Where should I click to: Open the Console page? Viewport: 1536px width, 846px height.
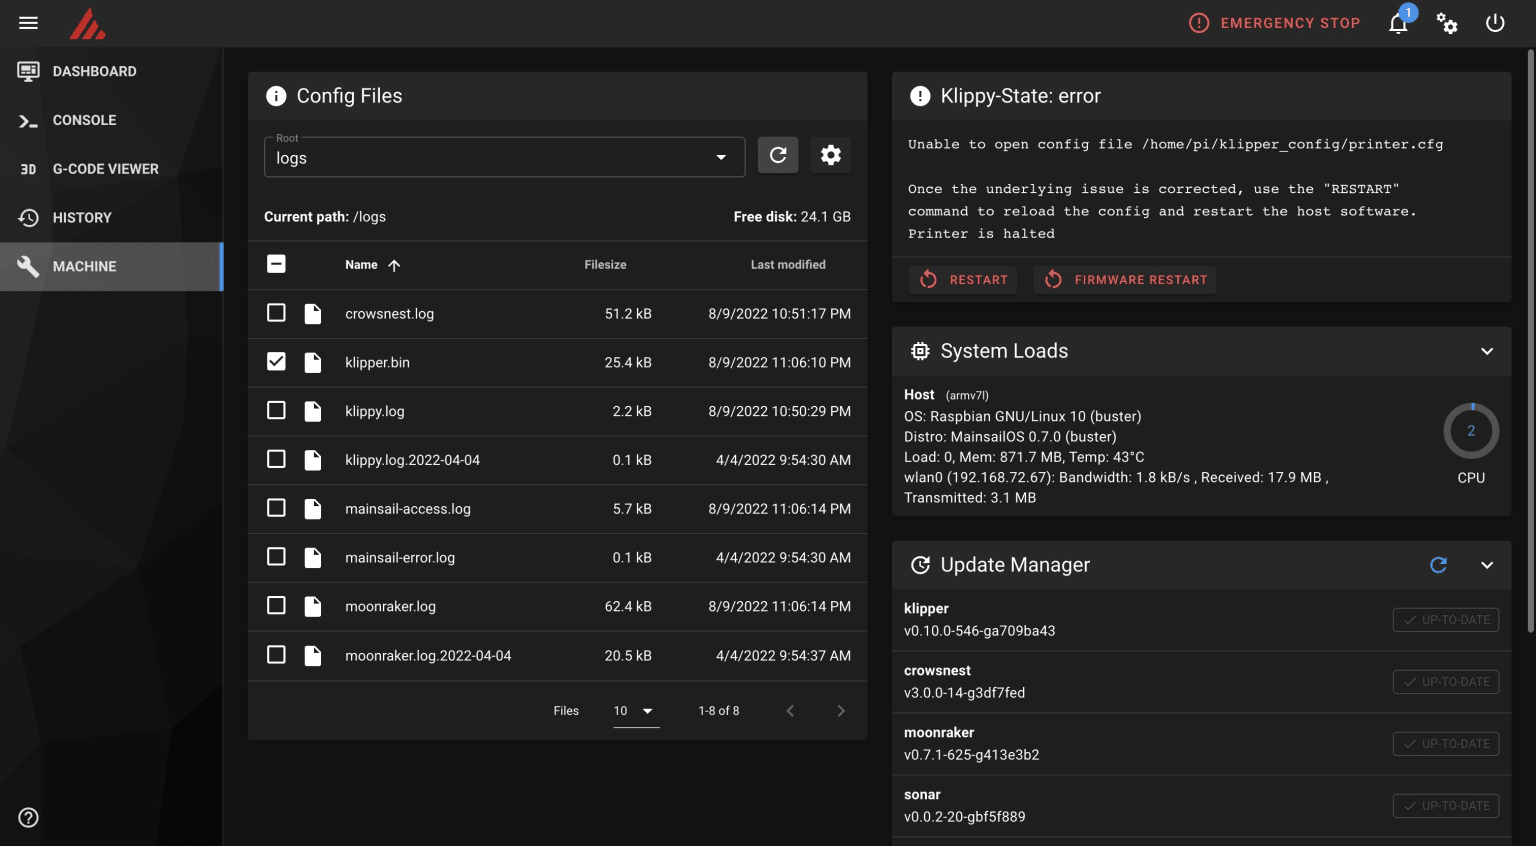point(111,120)
